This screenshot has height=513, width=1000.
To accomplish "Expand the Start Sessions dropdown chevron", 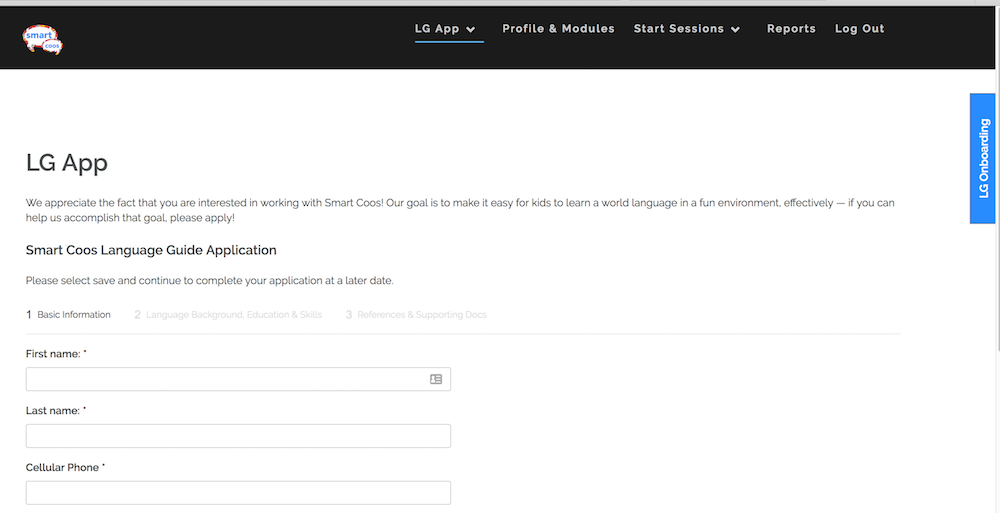I will 735,29.
